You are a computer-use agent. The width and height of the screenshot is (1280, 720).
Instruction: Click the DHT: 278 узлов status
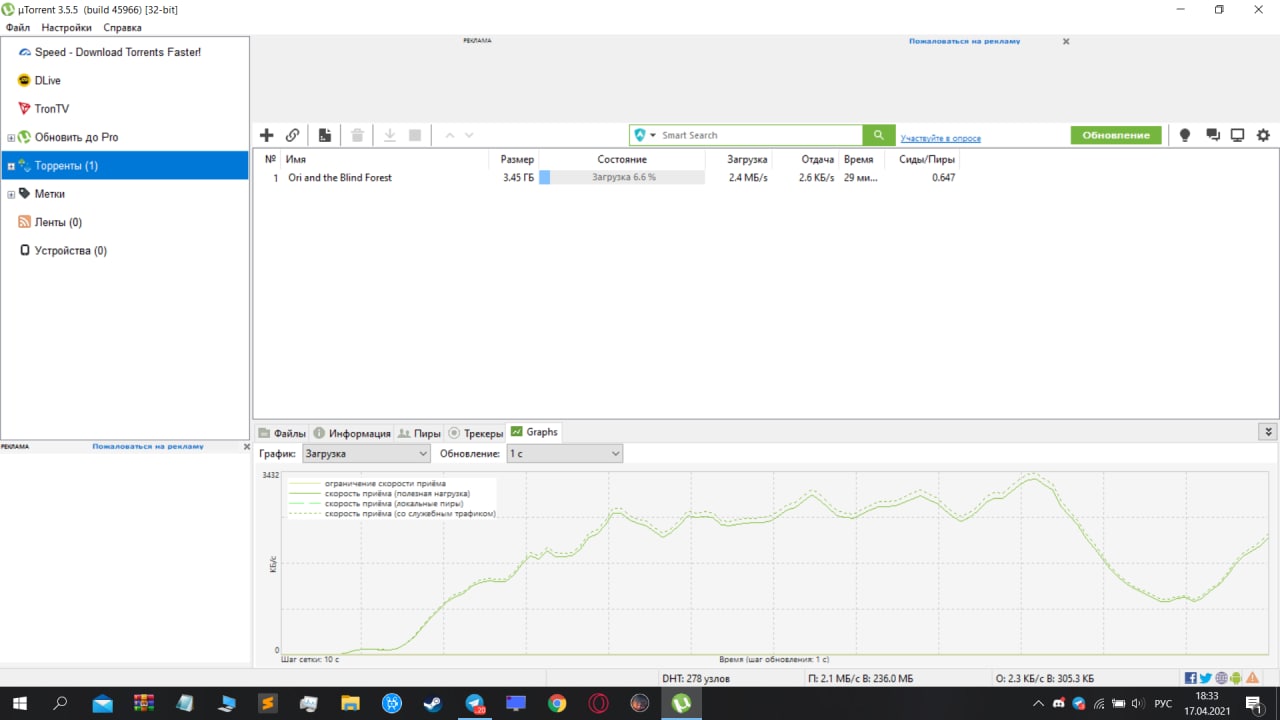(x=696, y=678)
